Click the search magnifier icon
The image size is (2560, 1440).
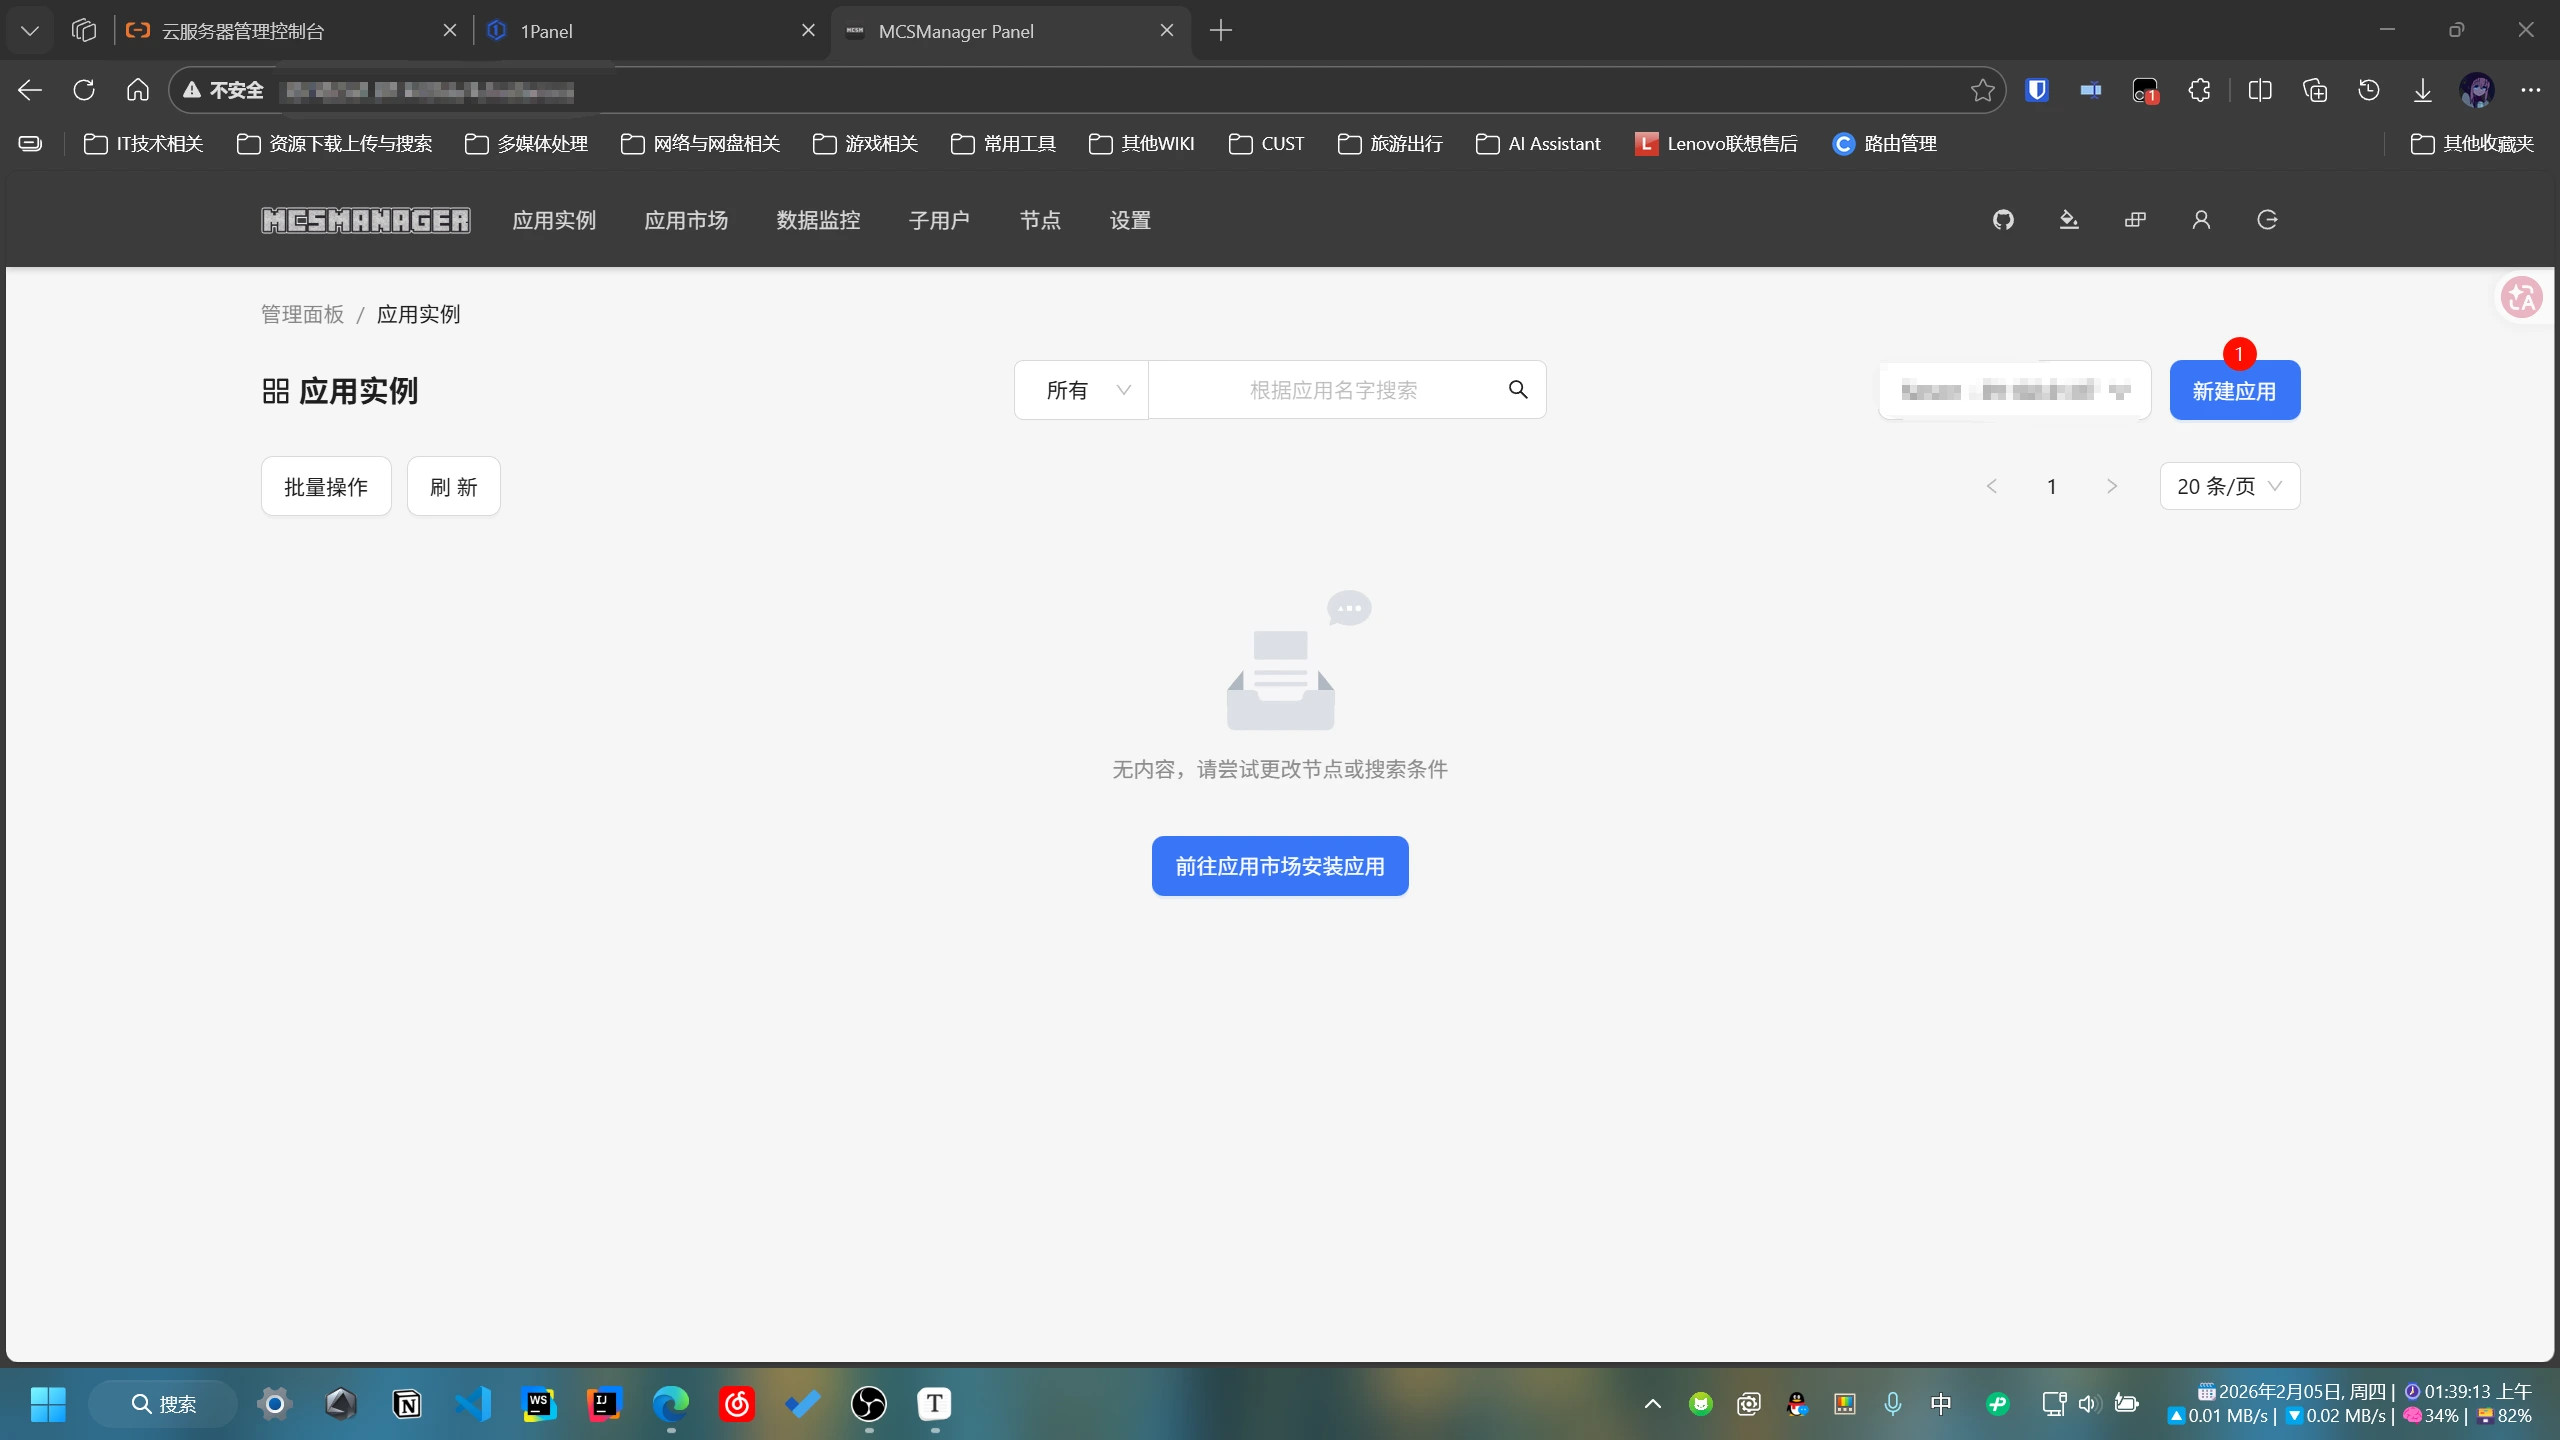coord(1518,390)
